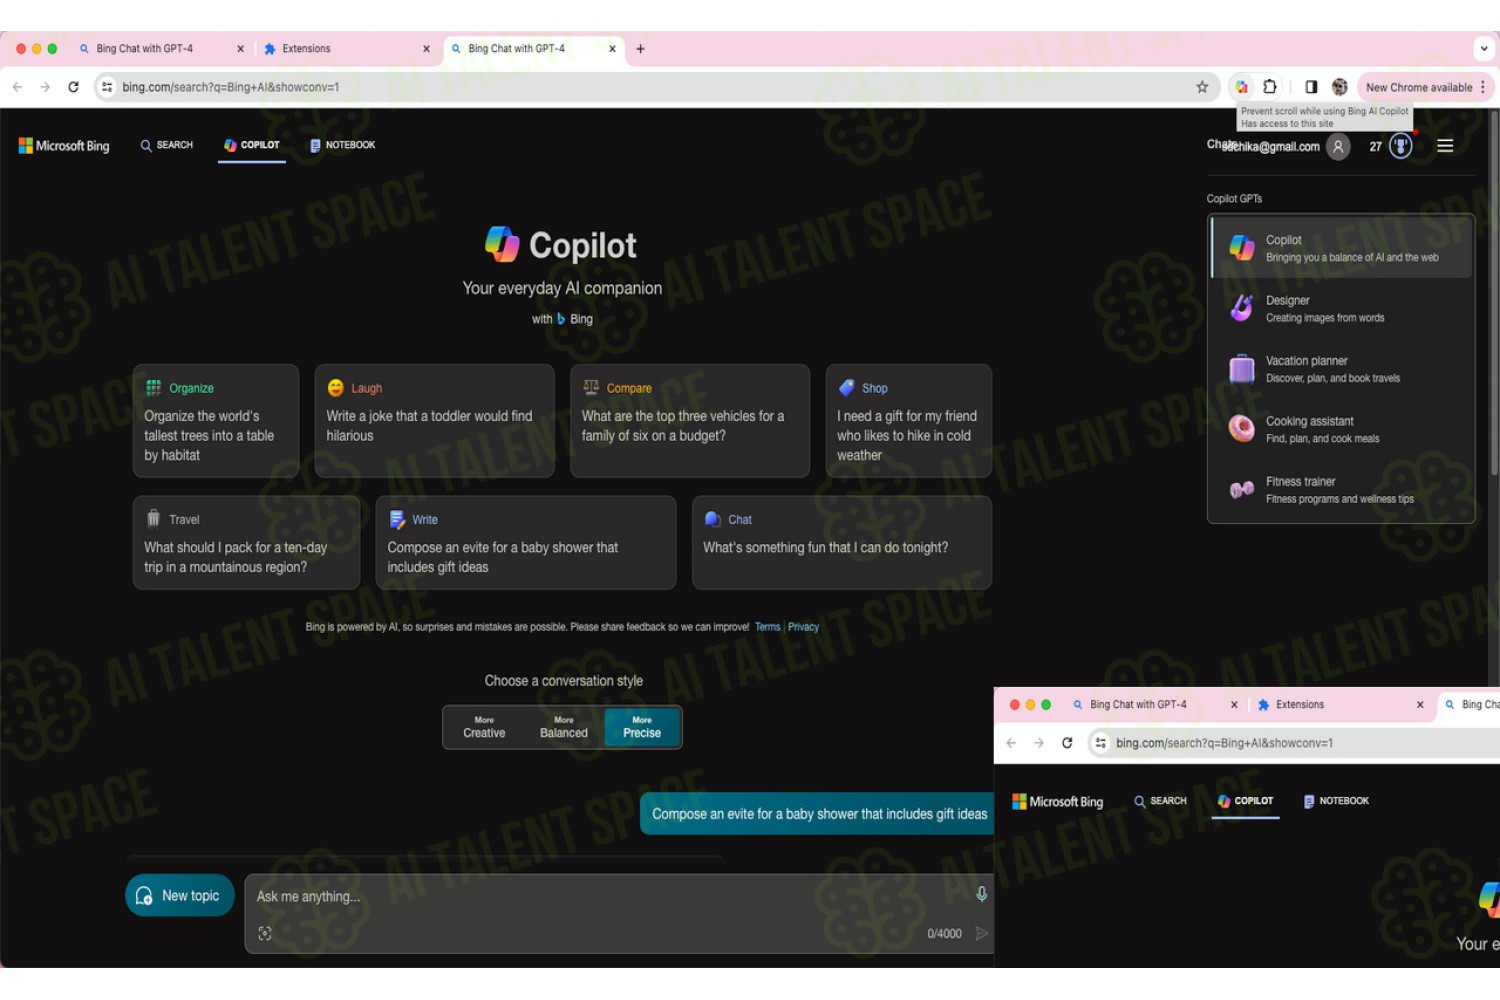Go forward in main window browser
The height and width of the screenshot is (1000, 1500).
coord(45,87)
